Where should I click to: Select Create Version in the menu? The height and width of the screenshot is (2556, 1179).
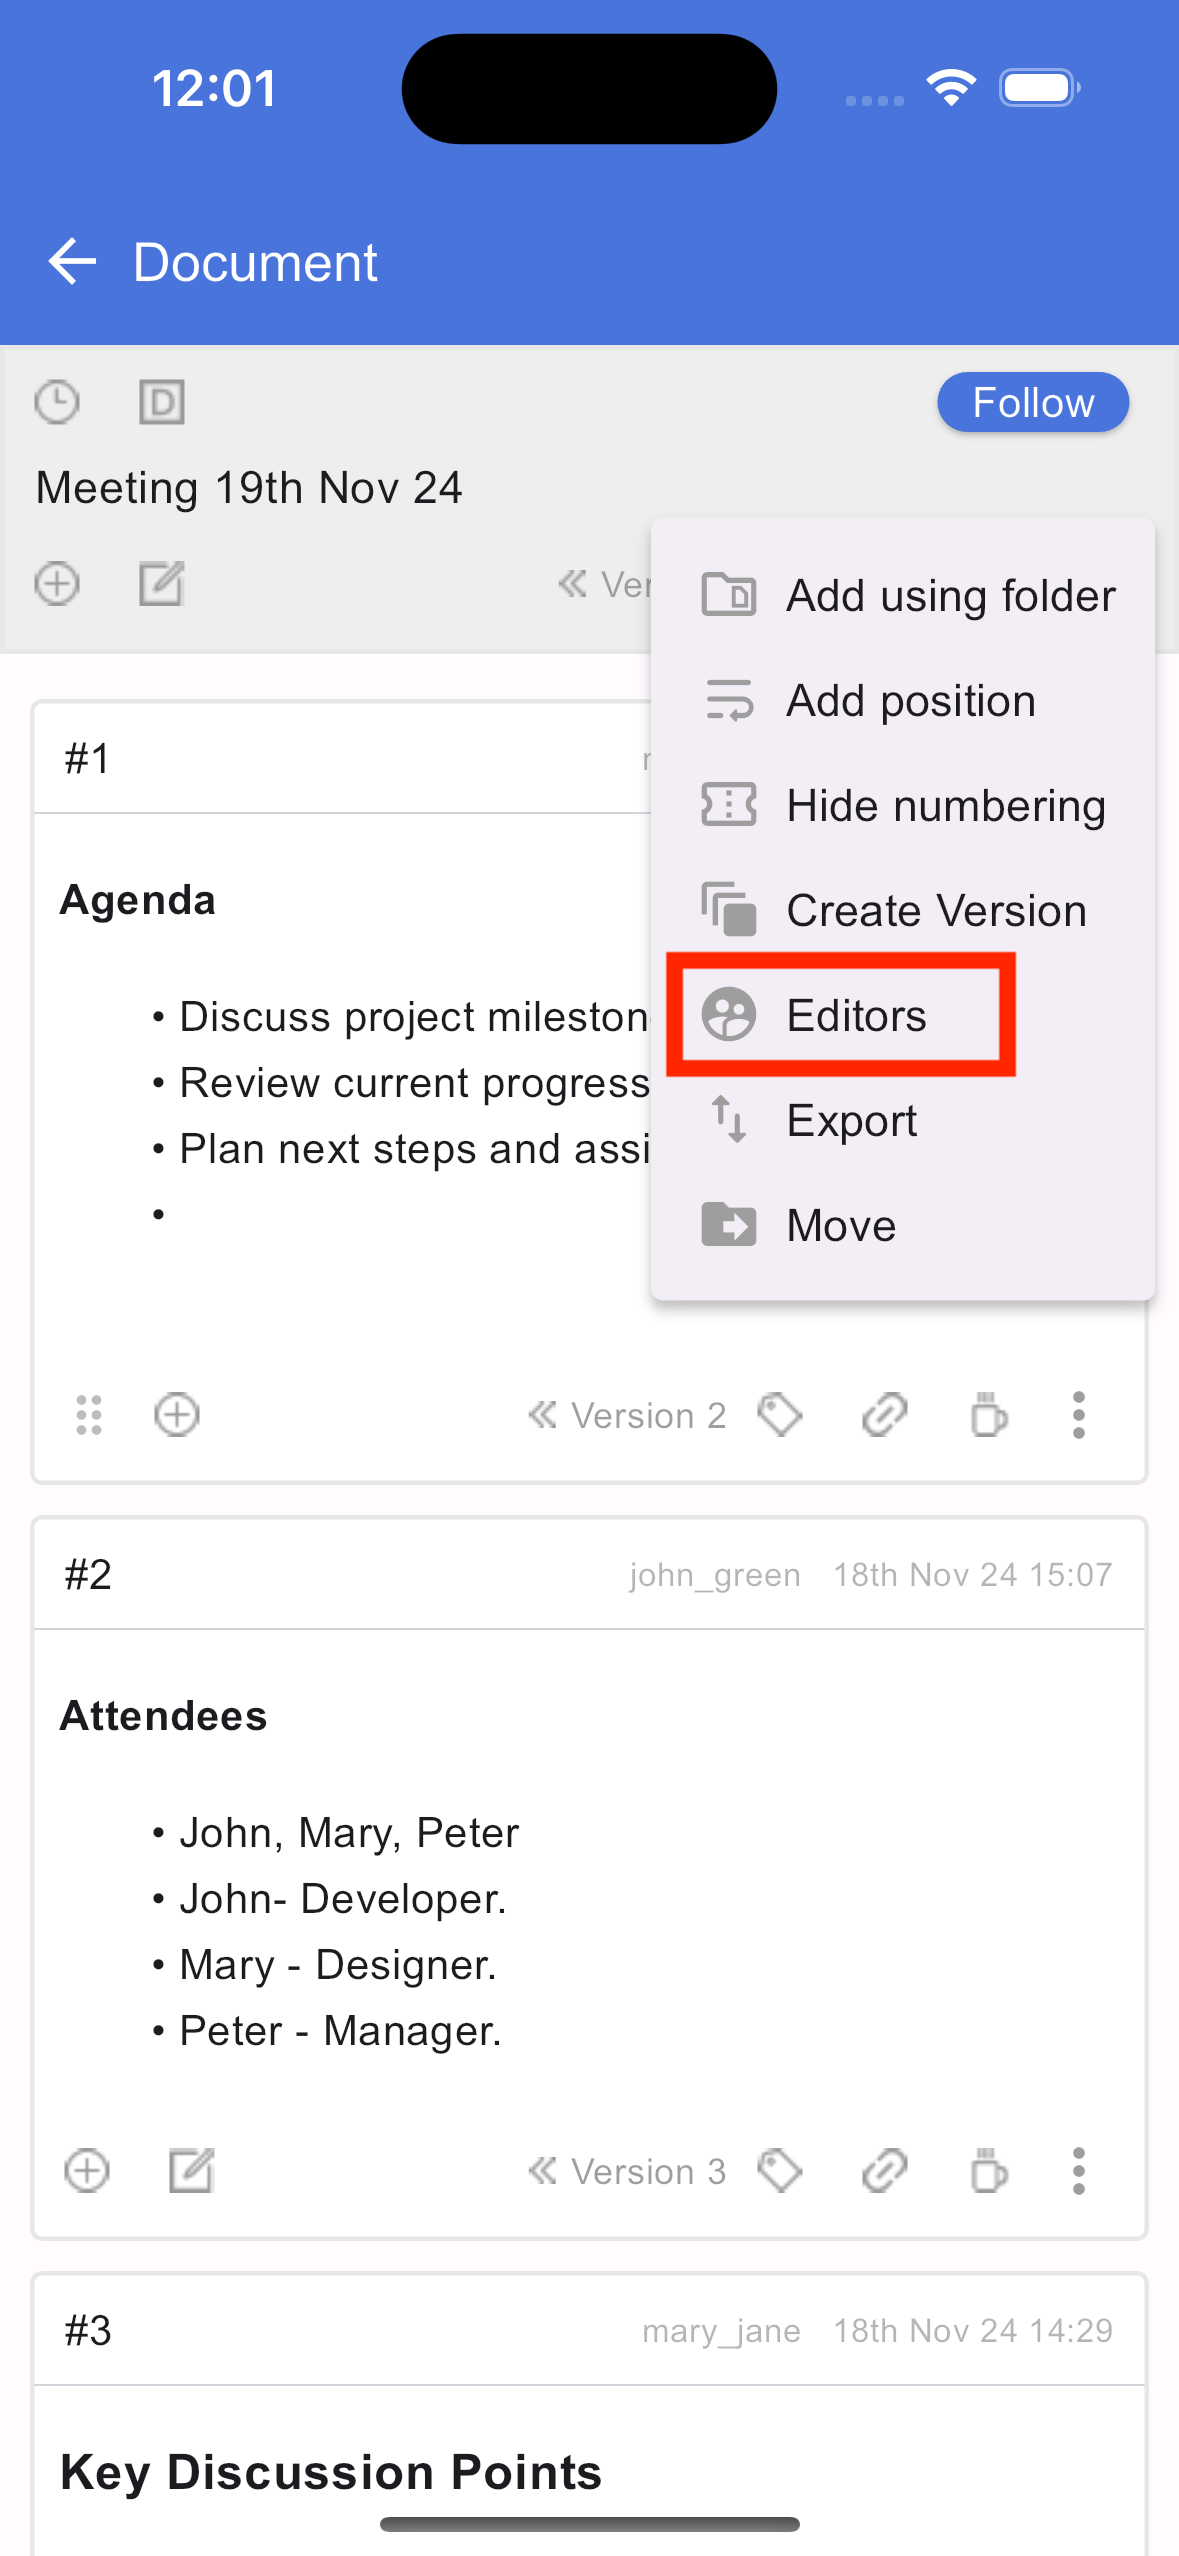903,911
